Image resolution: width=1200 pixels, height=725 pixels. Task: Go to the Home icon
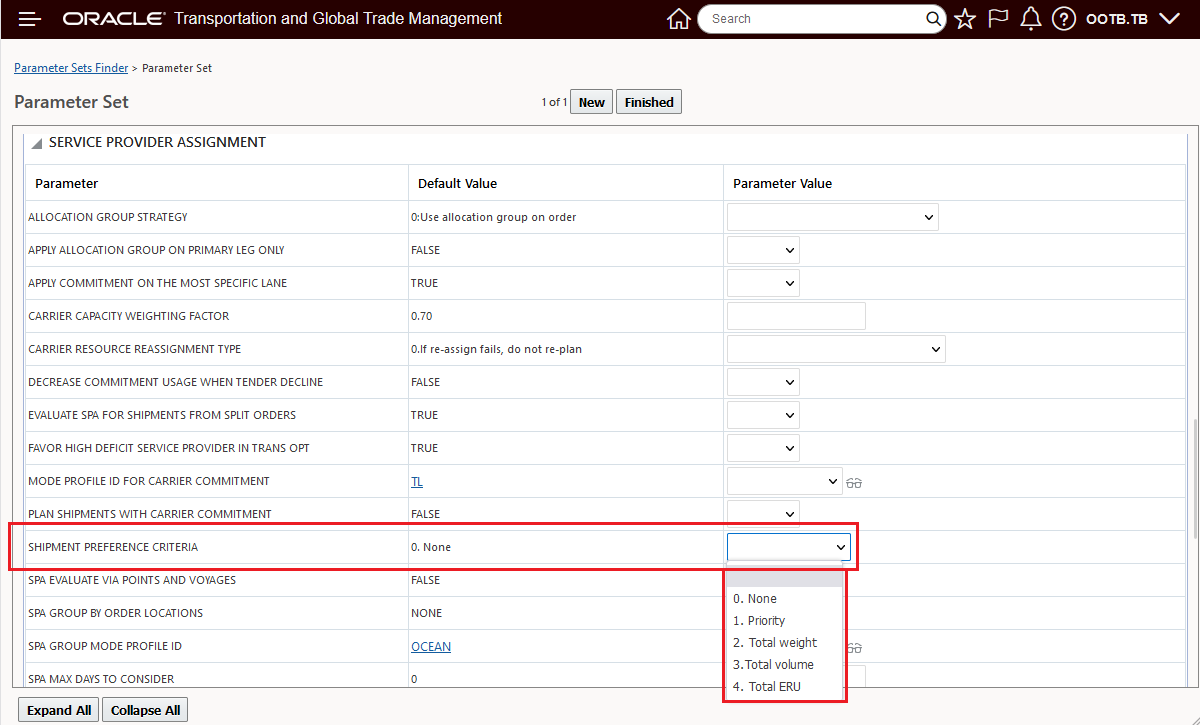[678, 19]
